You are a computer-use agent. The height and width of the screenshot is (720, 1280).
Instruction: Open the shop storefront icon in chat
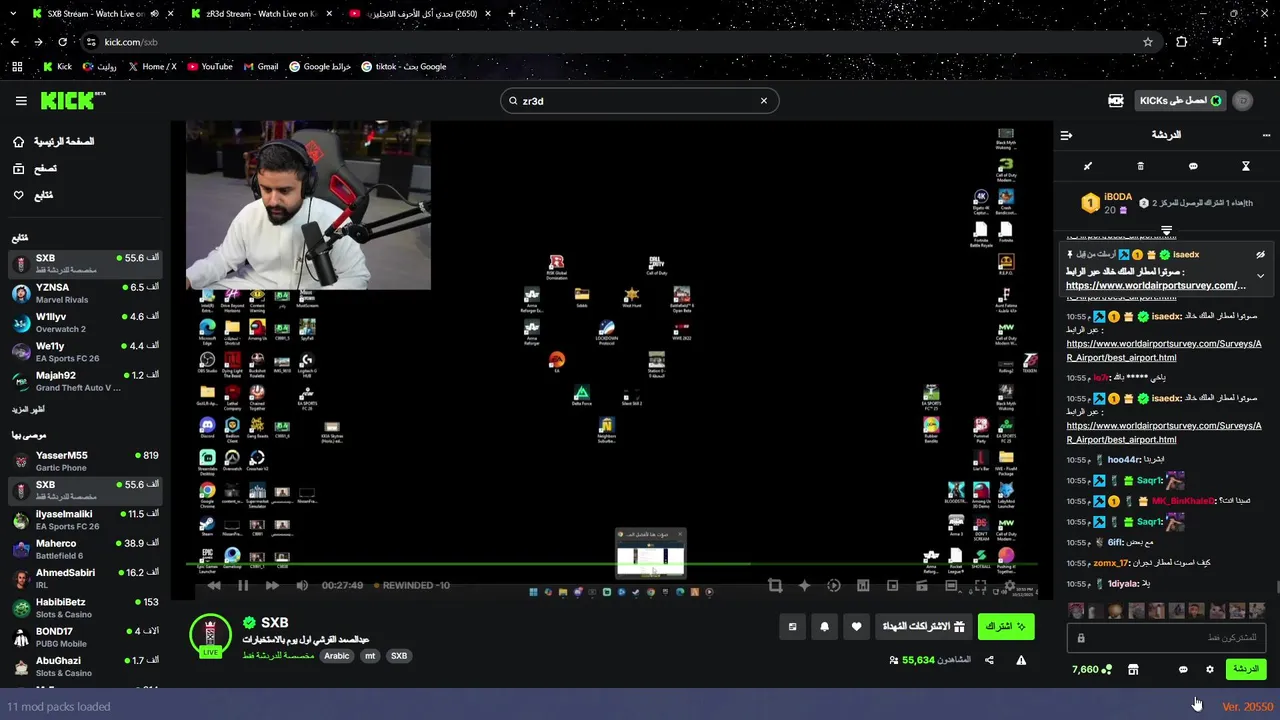pyautogui.click(x=1133, y=670)
